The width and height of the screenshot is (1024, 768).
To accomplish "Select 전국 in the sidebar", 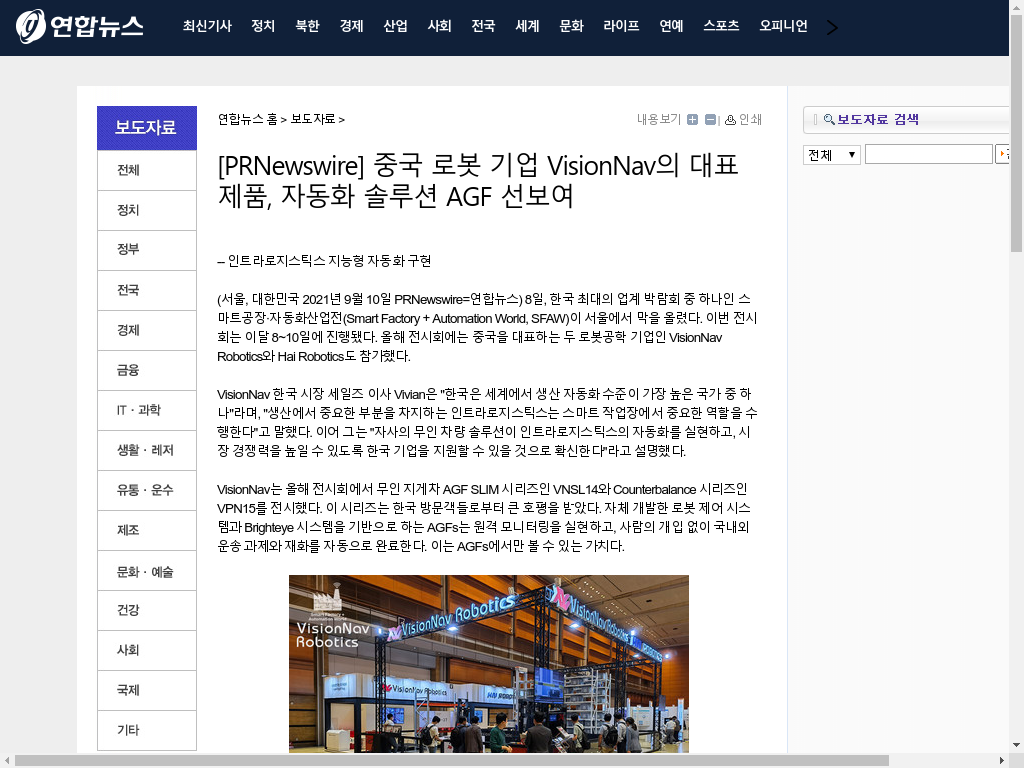I will 147,291.
